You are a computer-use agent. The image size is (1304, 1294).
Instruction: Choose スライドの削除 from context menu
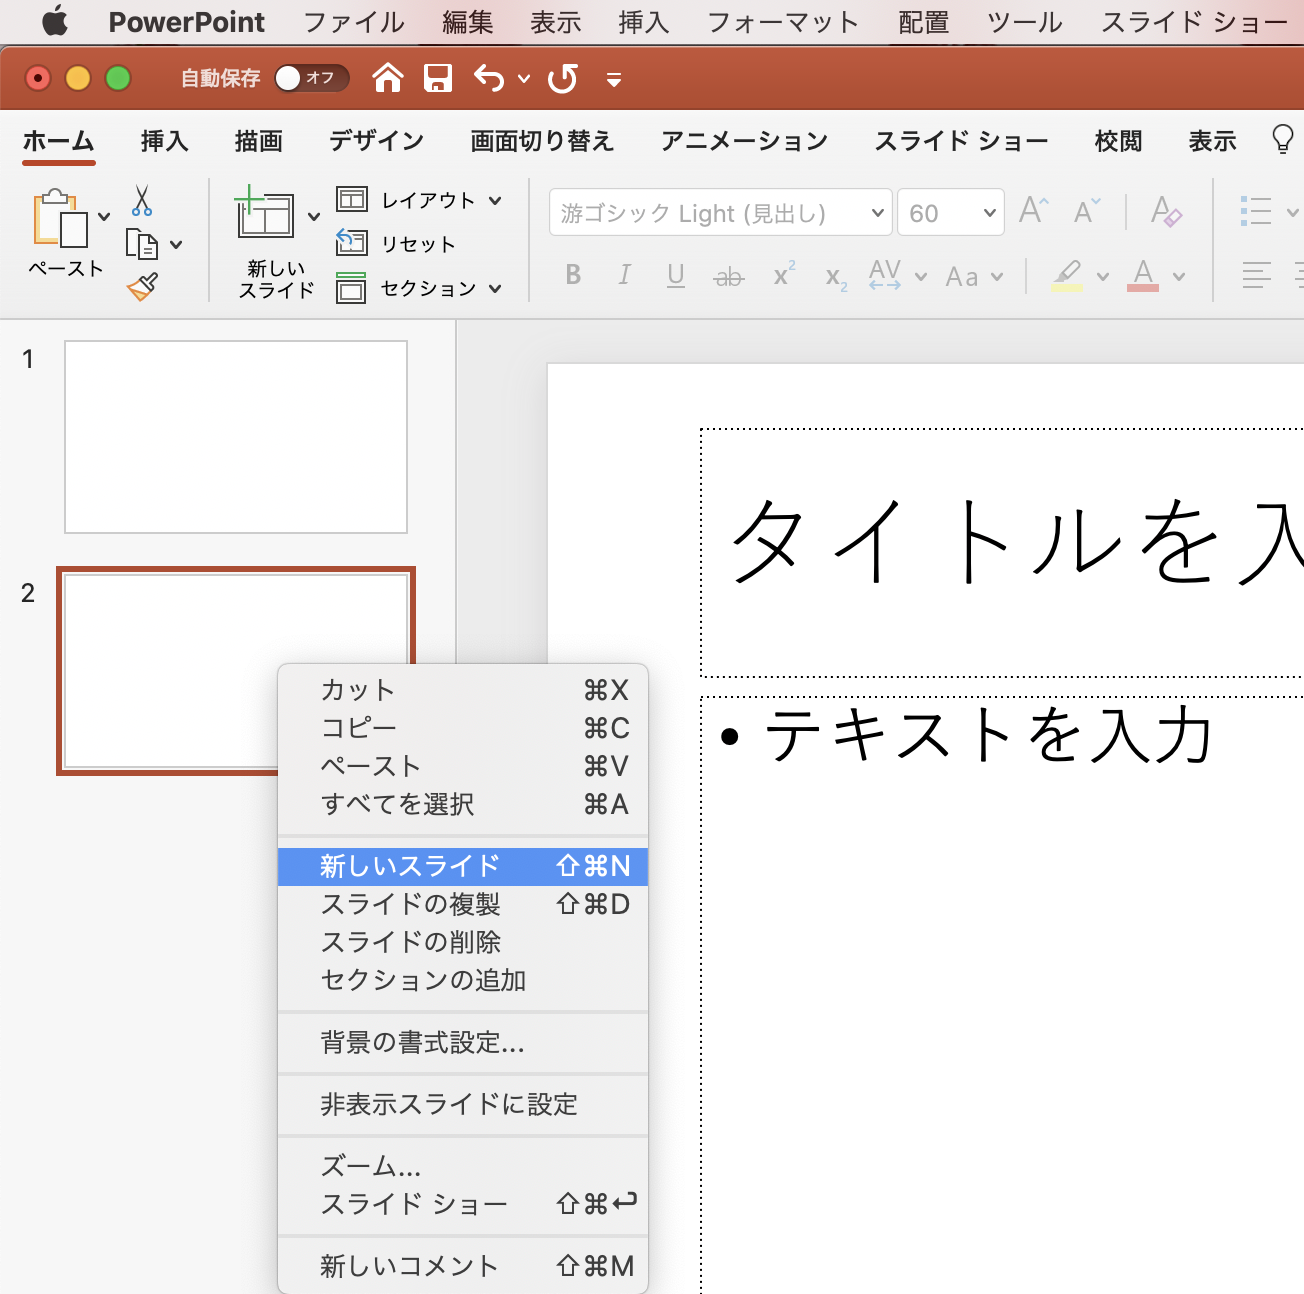(x=463, y=942)
